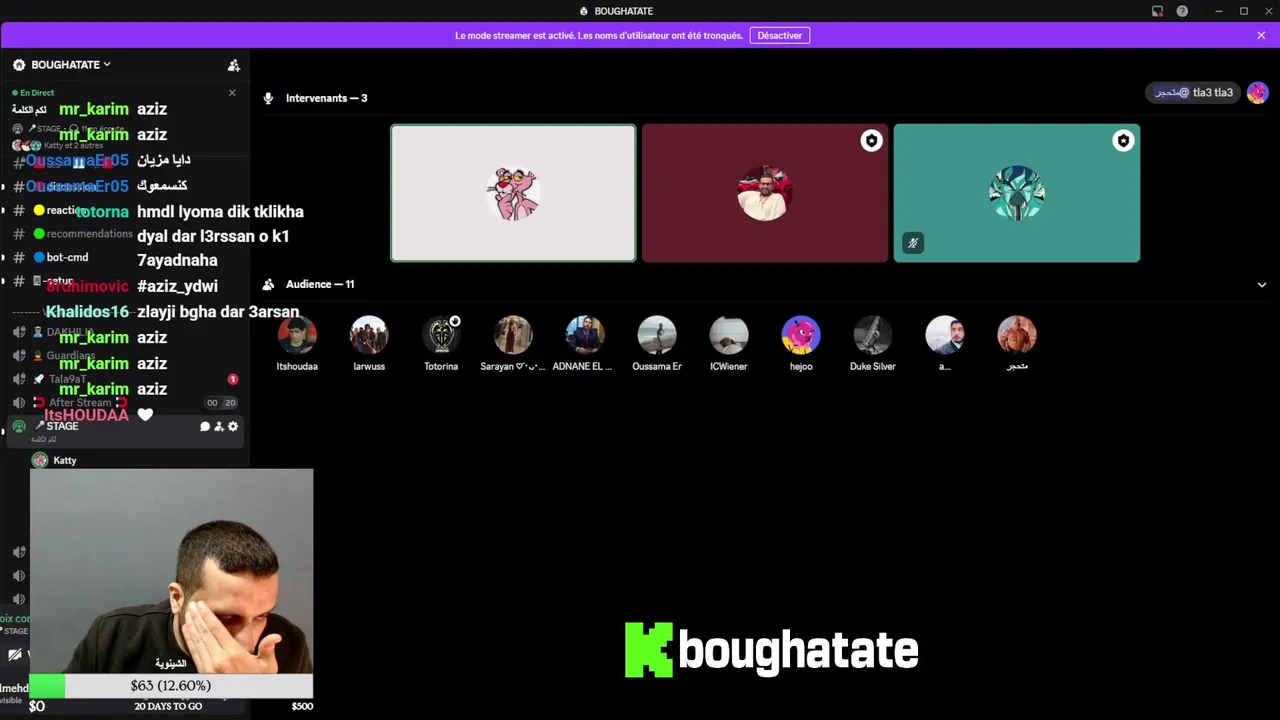Click the invite people icon beside server name
Screen dimensions: 1280x720
(x=234, y=65)
